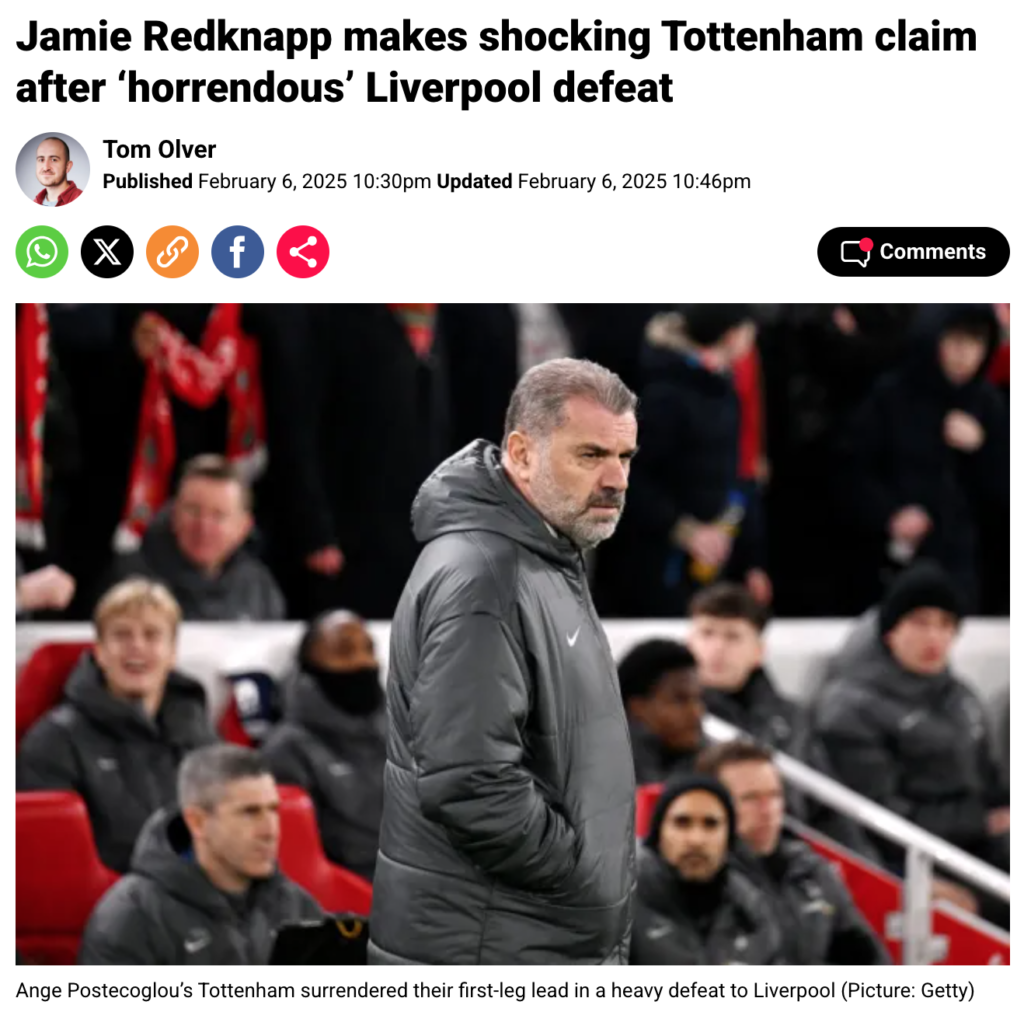
Task: Click the image caption about Tottenham
Action: [x=495, y=990]
